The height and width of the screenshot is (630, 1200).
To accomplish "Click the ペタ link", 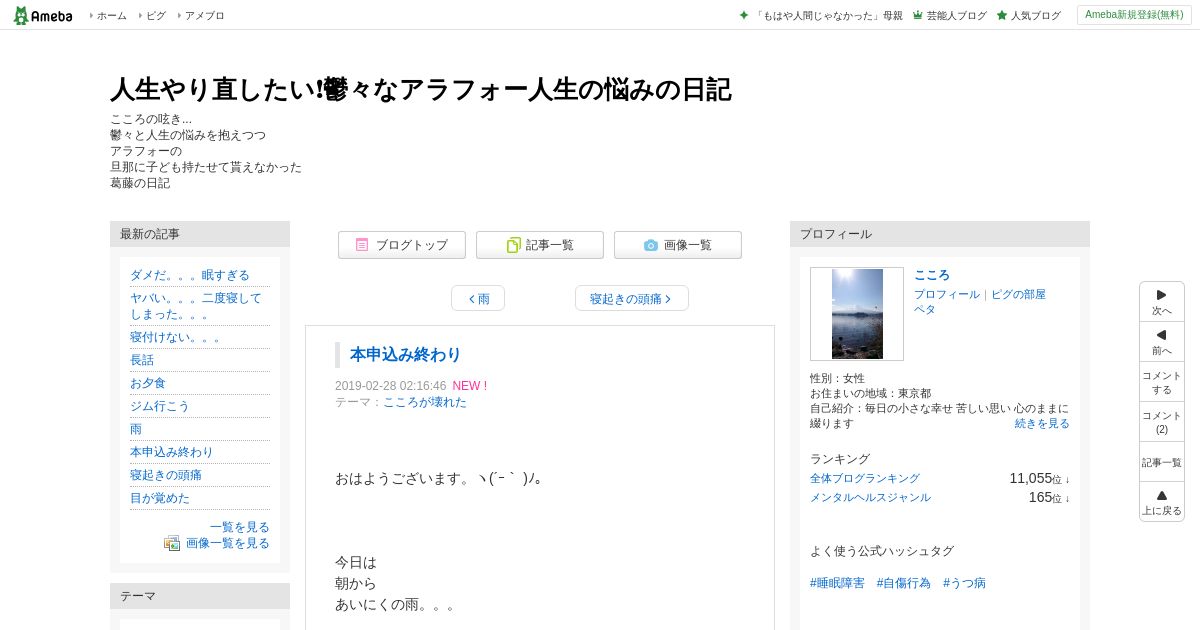I will pos(925,310).
